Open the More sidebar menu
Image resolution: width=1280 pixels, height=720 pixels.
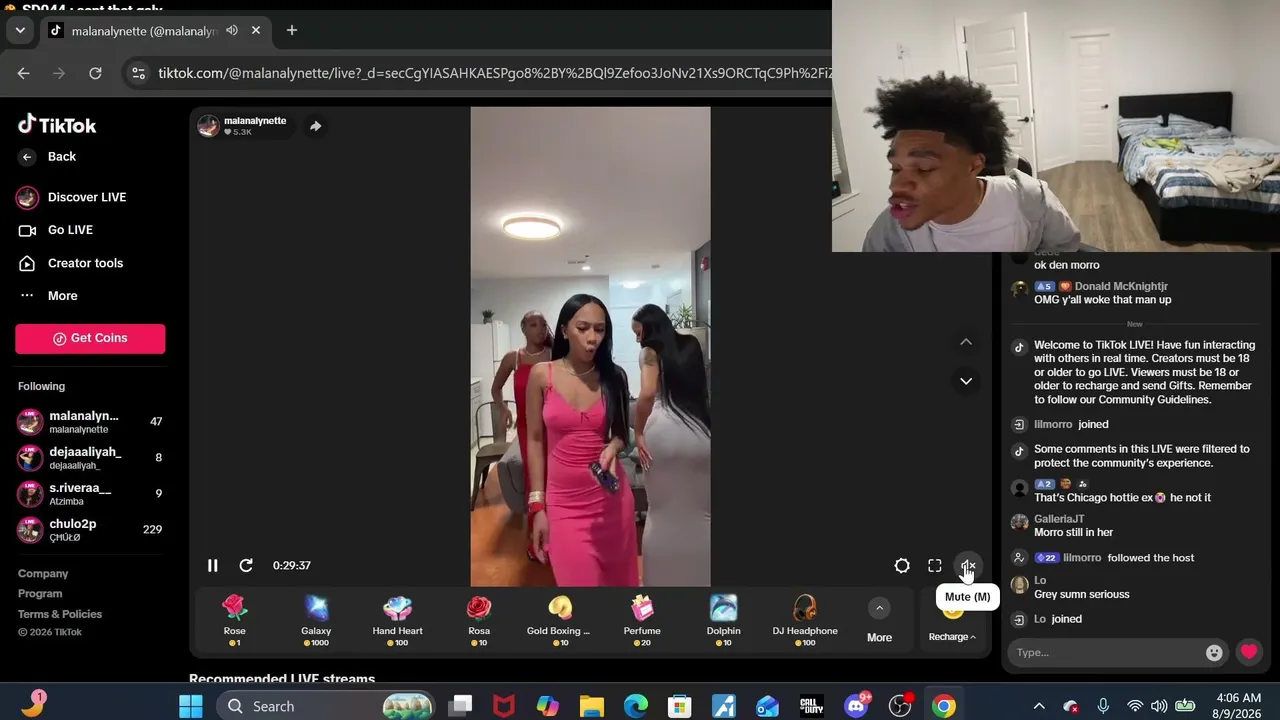coord(48,296)
